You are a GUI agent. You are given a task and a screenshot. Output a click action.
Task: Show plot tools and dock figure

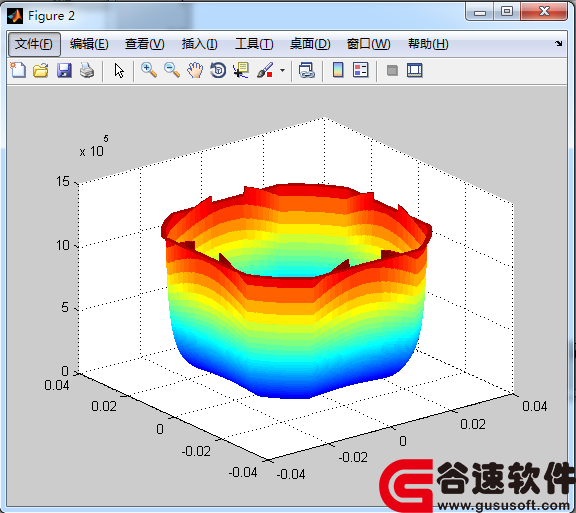pyautogui.click(x=415, y=70)
